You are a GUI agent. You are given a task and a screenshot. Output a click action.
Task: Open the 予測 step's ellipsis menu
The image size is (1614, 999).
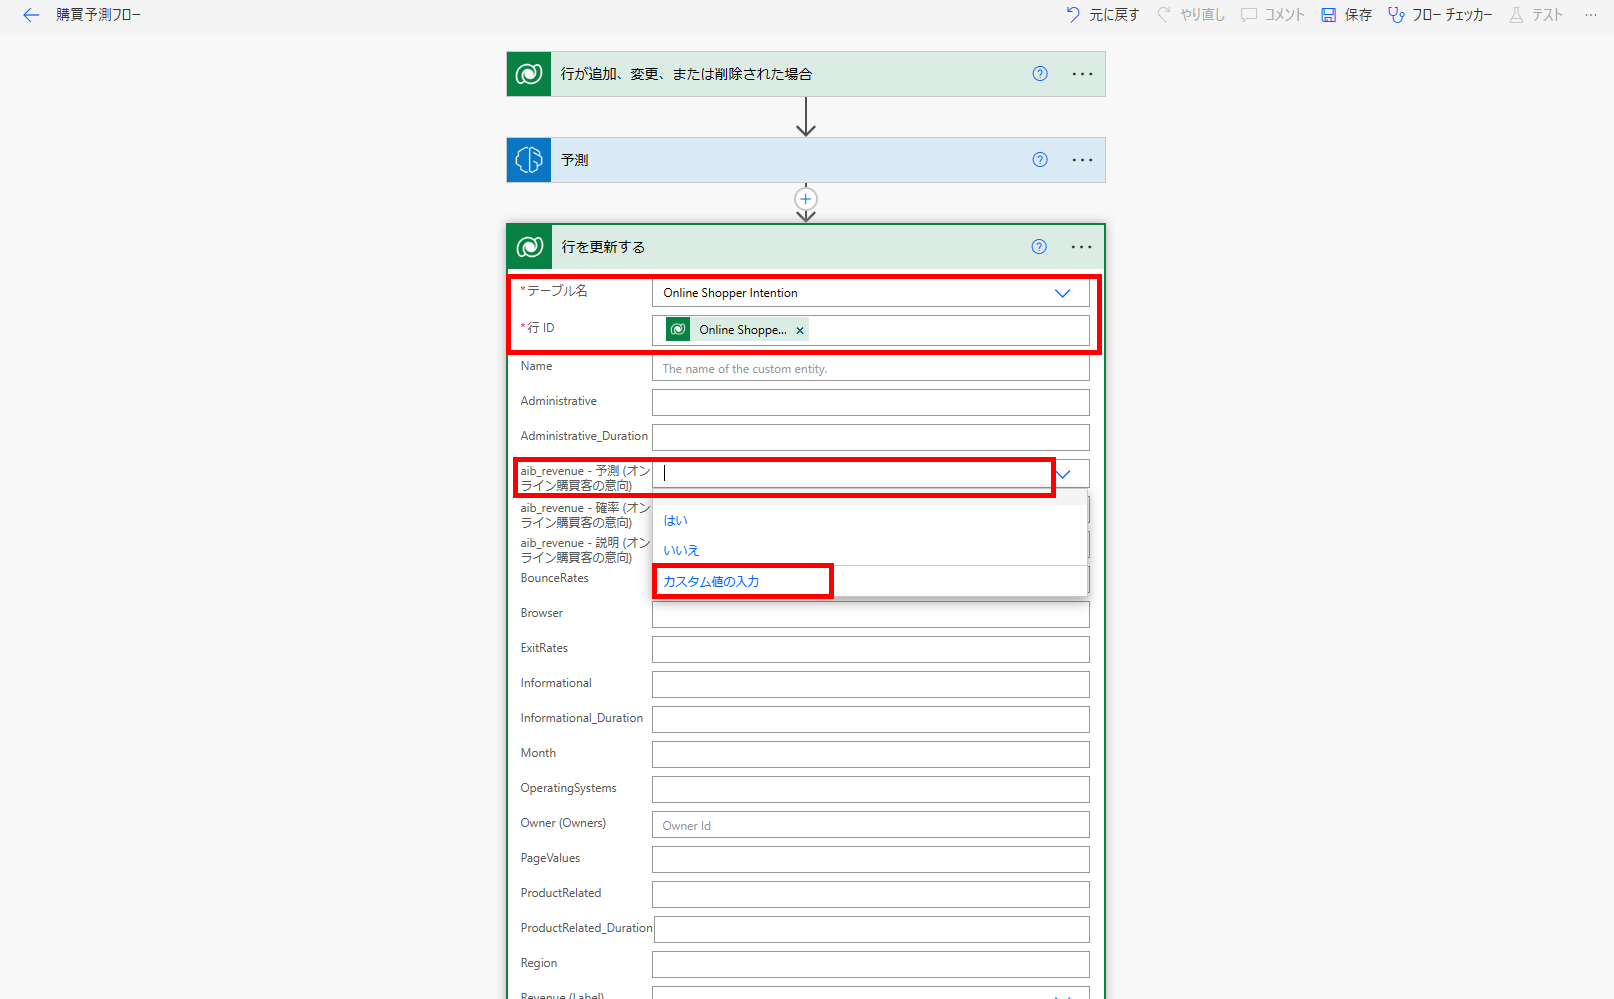1082,160
